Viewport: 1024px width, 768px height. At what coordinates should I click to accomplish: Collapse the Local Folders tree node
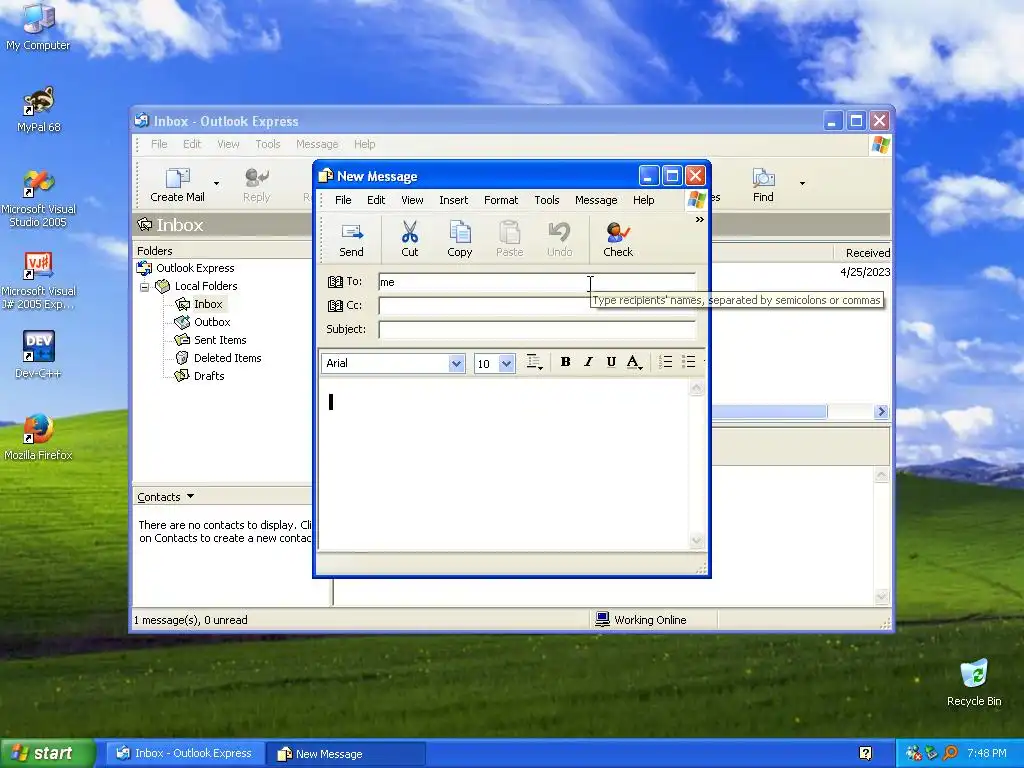click(x=144, y=287)
